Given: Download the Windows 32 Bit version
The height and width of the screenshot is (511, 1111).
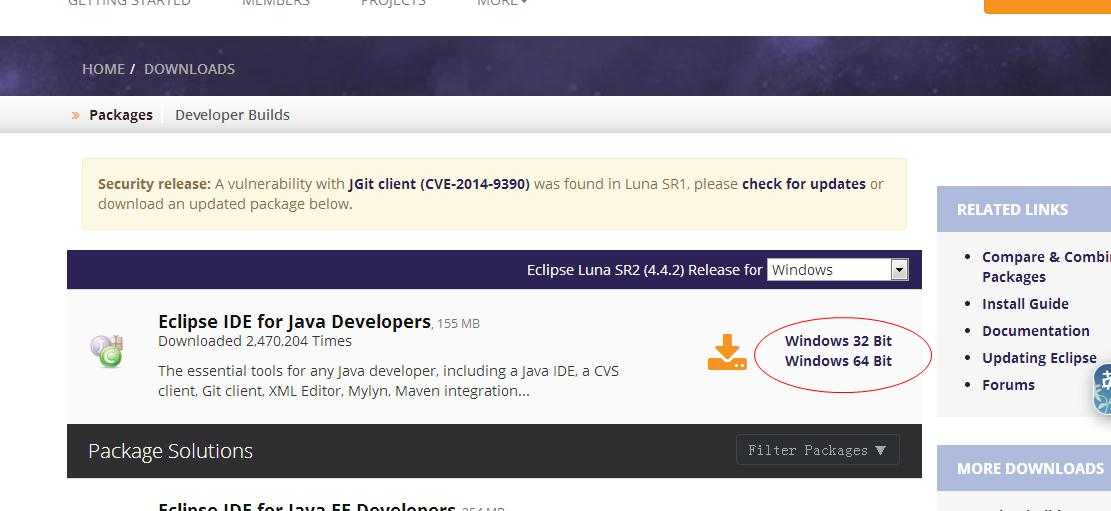Looking at the screenshot, I should (x=838, y=341).
